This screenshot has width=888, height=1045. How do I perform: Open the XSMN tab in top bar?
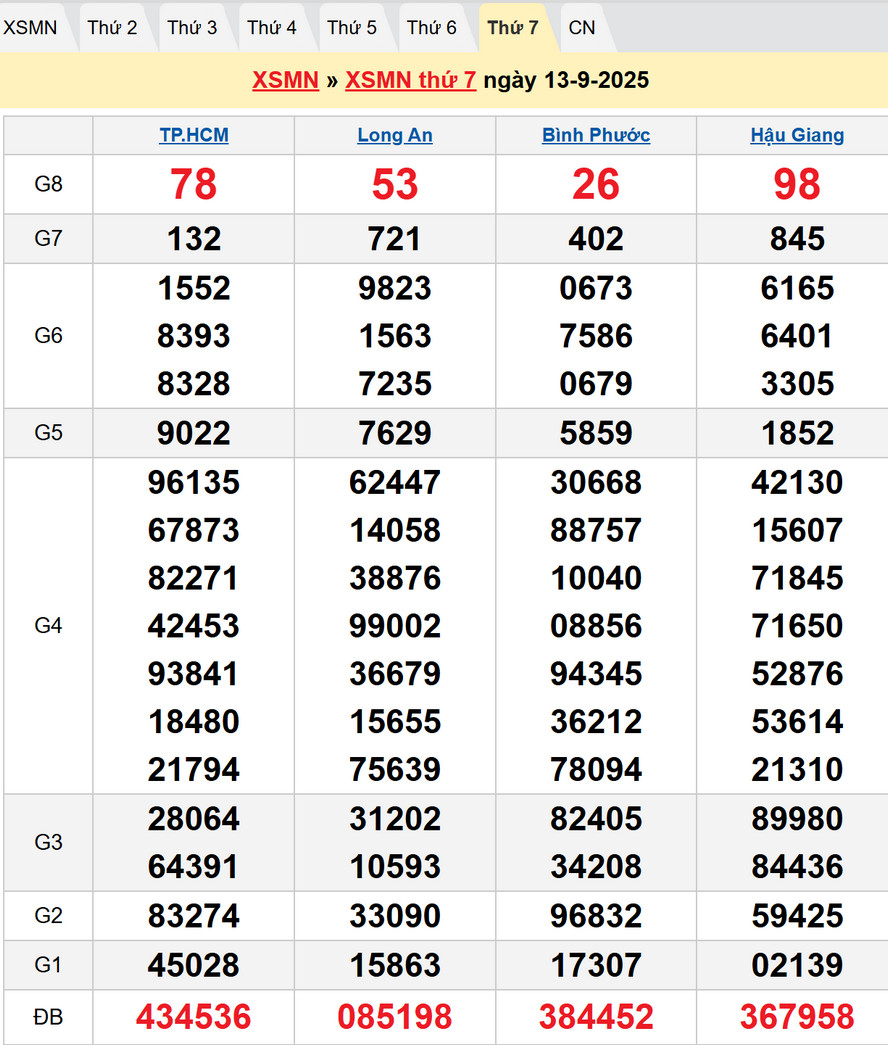coord(30,27)
